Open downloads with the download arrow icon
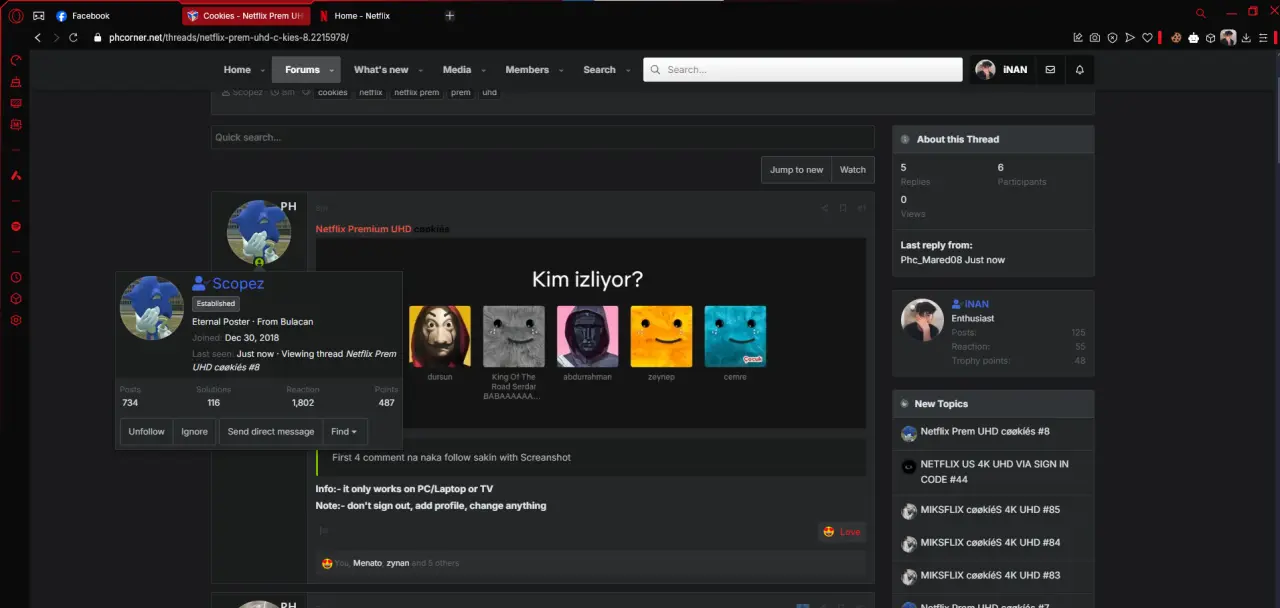 (1248, 38)
